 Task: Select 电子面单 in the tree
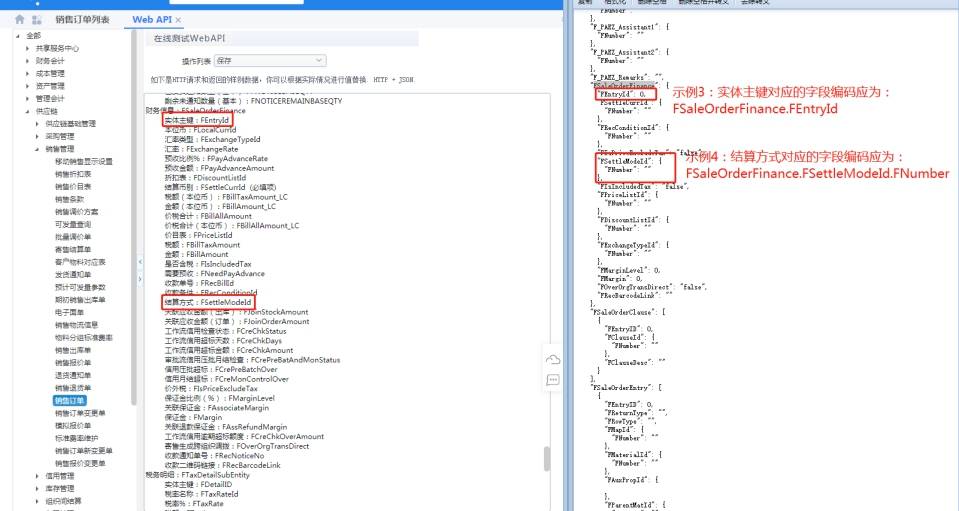point(69,312)
